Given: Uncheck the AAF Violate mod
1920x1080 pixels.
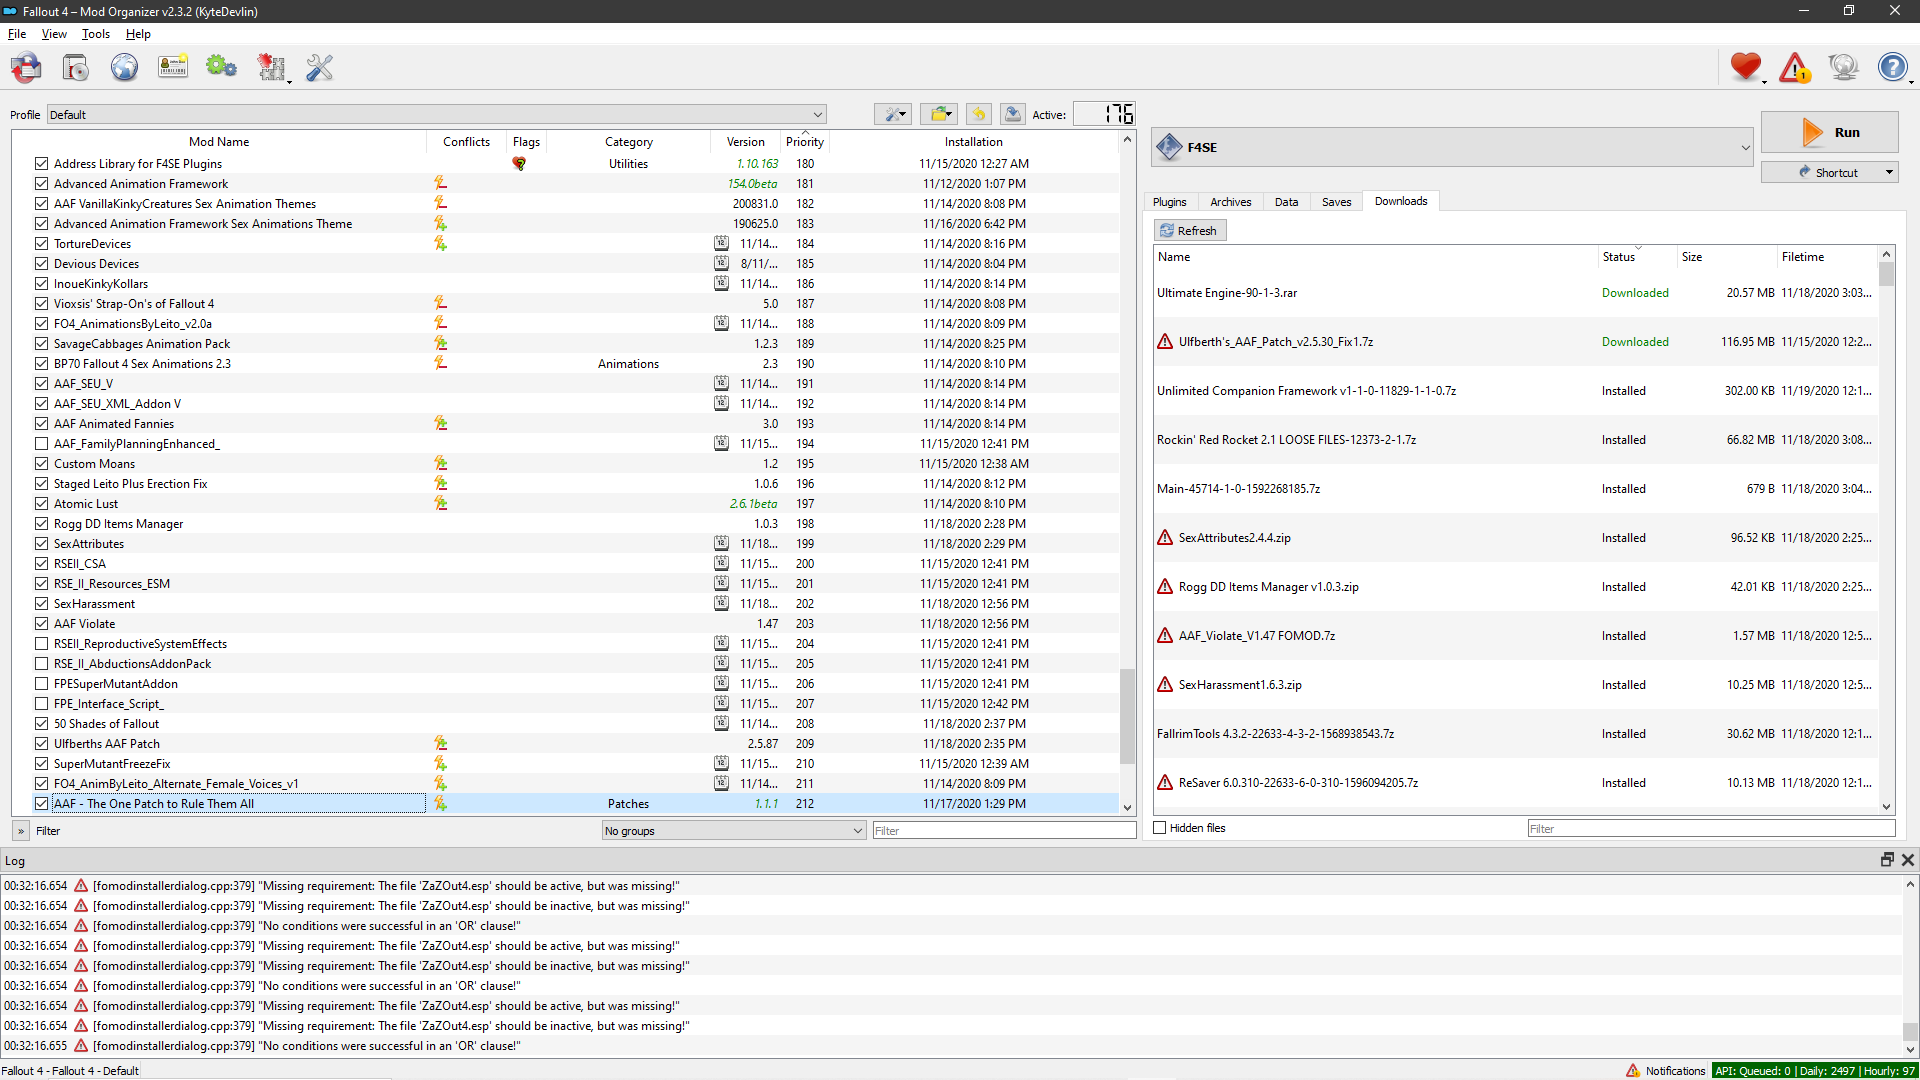Looking at the screenshot, I should [41, 624].
